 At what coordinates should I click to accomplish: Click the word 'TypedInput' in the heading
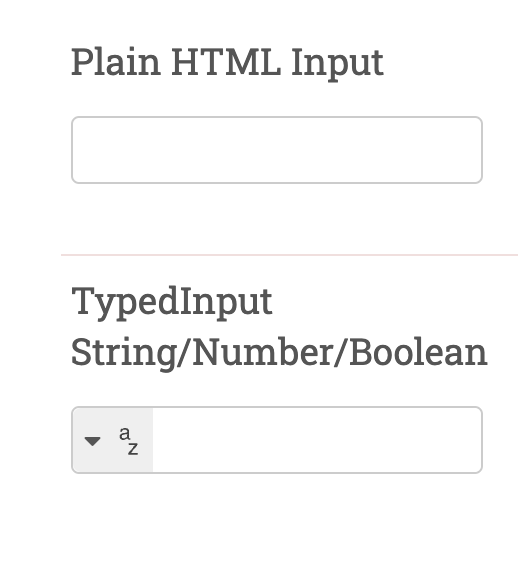172,303
